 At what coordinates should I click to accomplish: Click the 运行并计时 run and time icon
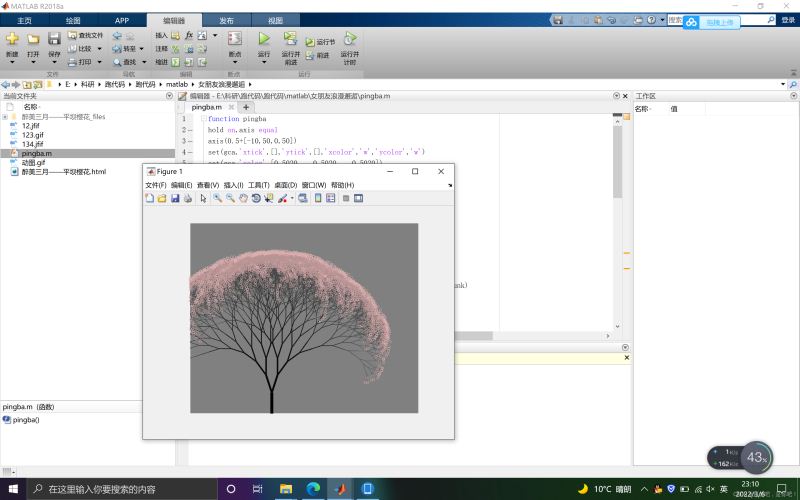coord(349,39)
